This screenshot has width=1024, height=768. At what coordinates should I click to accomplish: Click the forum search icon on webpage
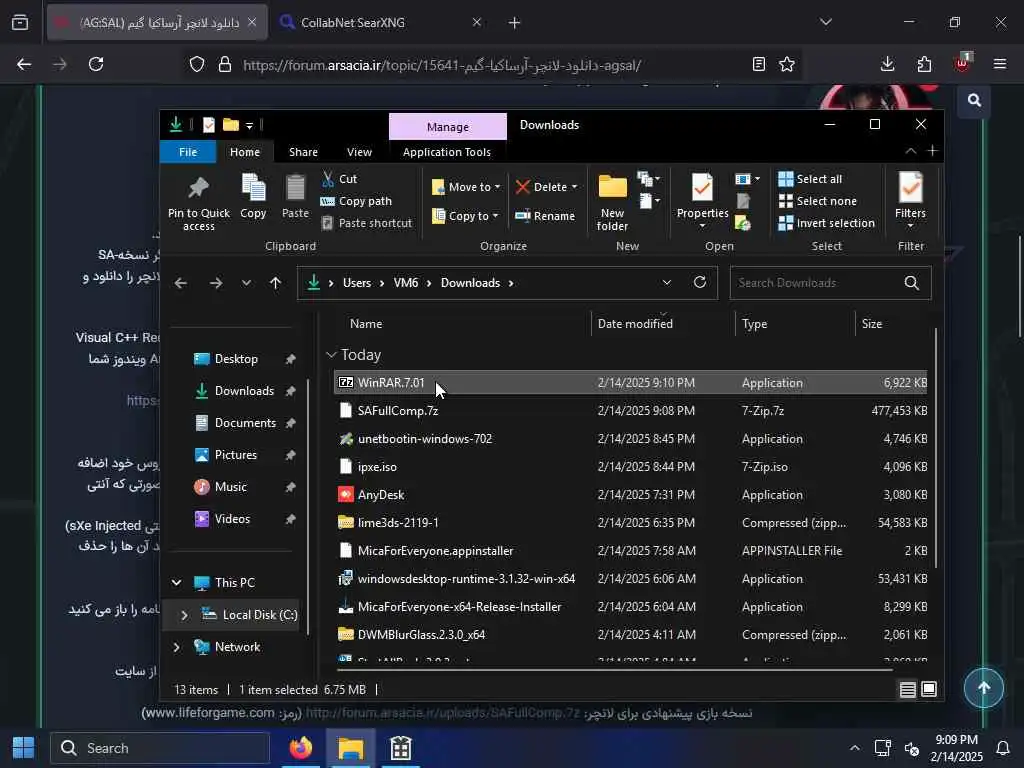coord(974,101)
